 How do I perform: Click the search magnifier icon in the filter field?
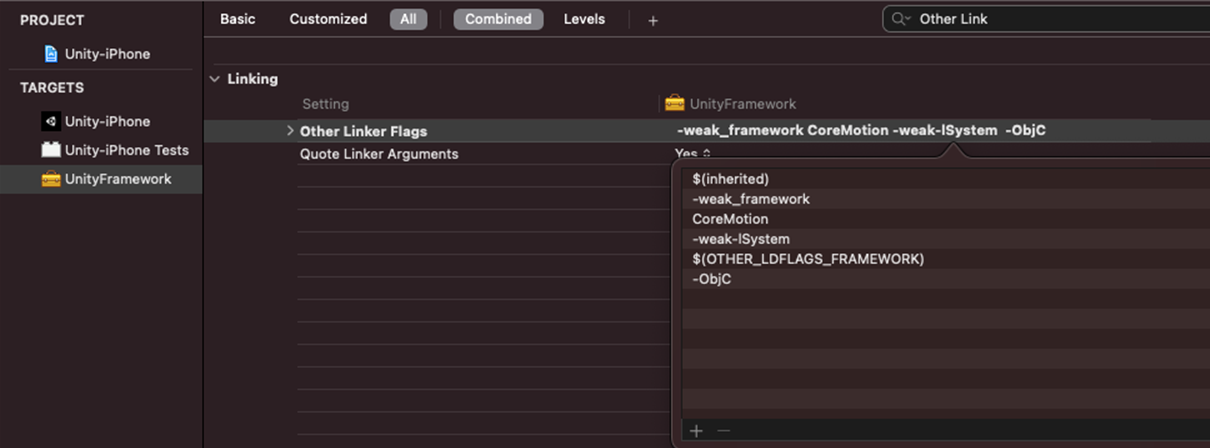coord(901,19)
